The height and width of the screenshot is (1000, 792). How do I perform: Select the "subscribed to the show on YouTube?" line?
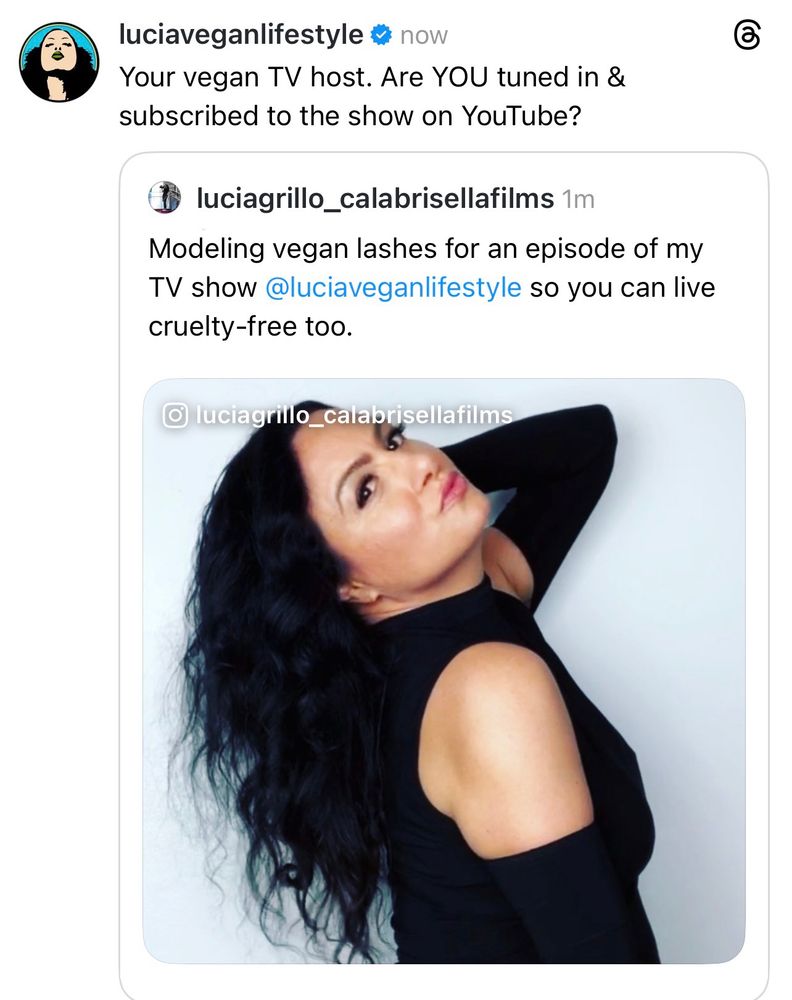(350, 116)
